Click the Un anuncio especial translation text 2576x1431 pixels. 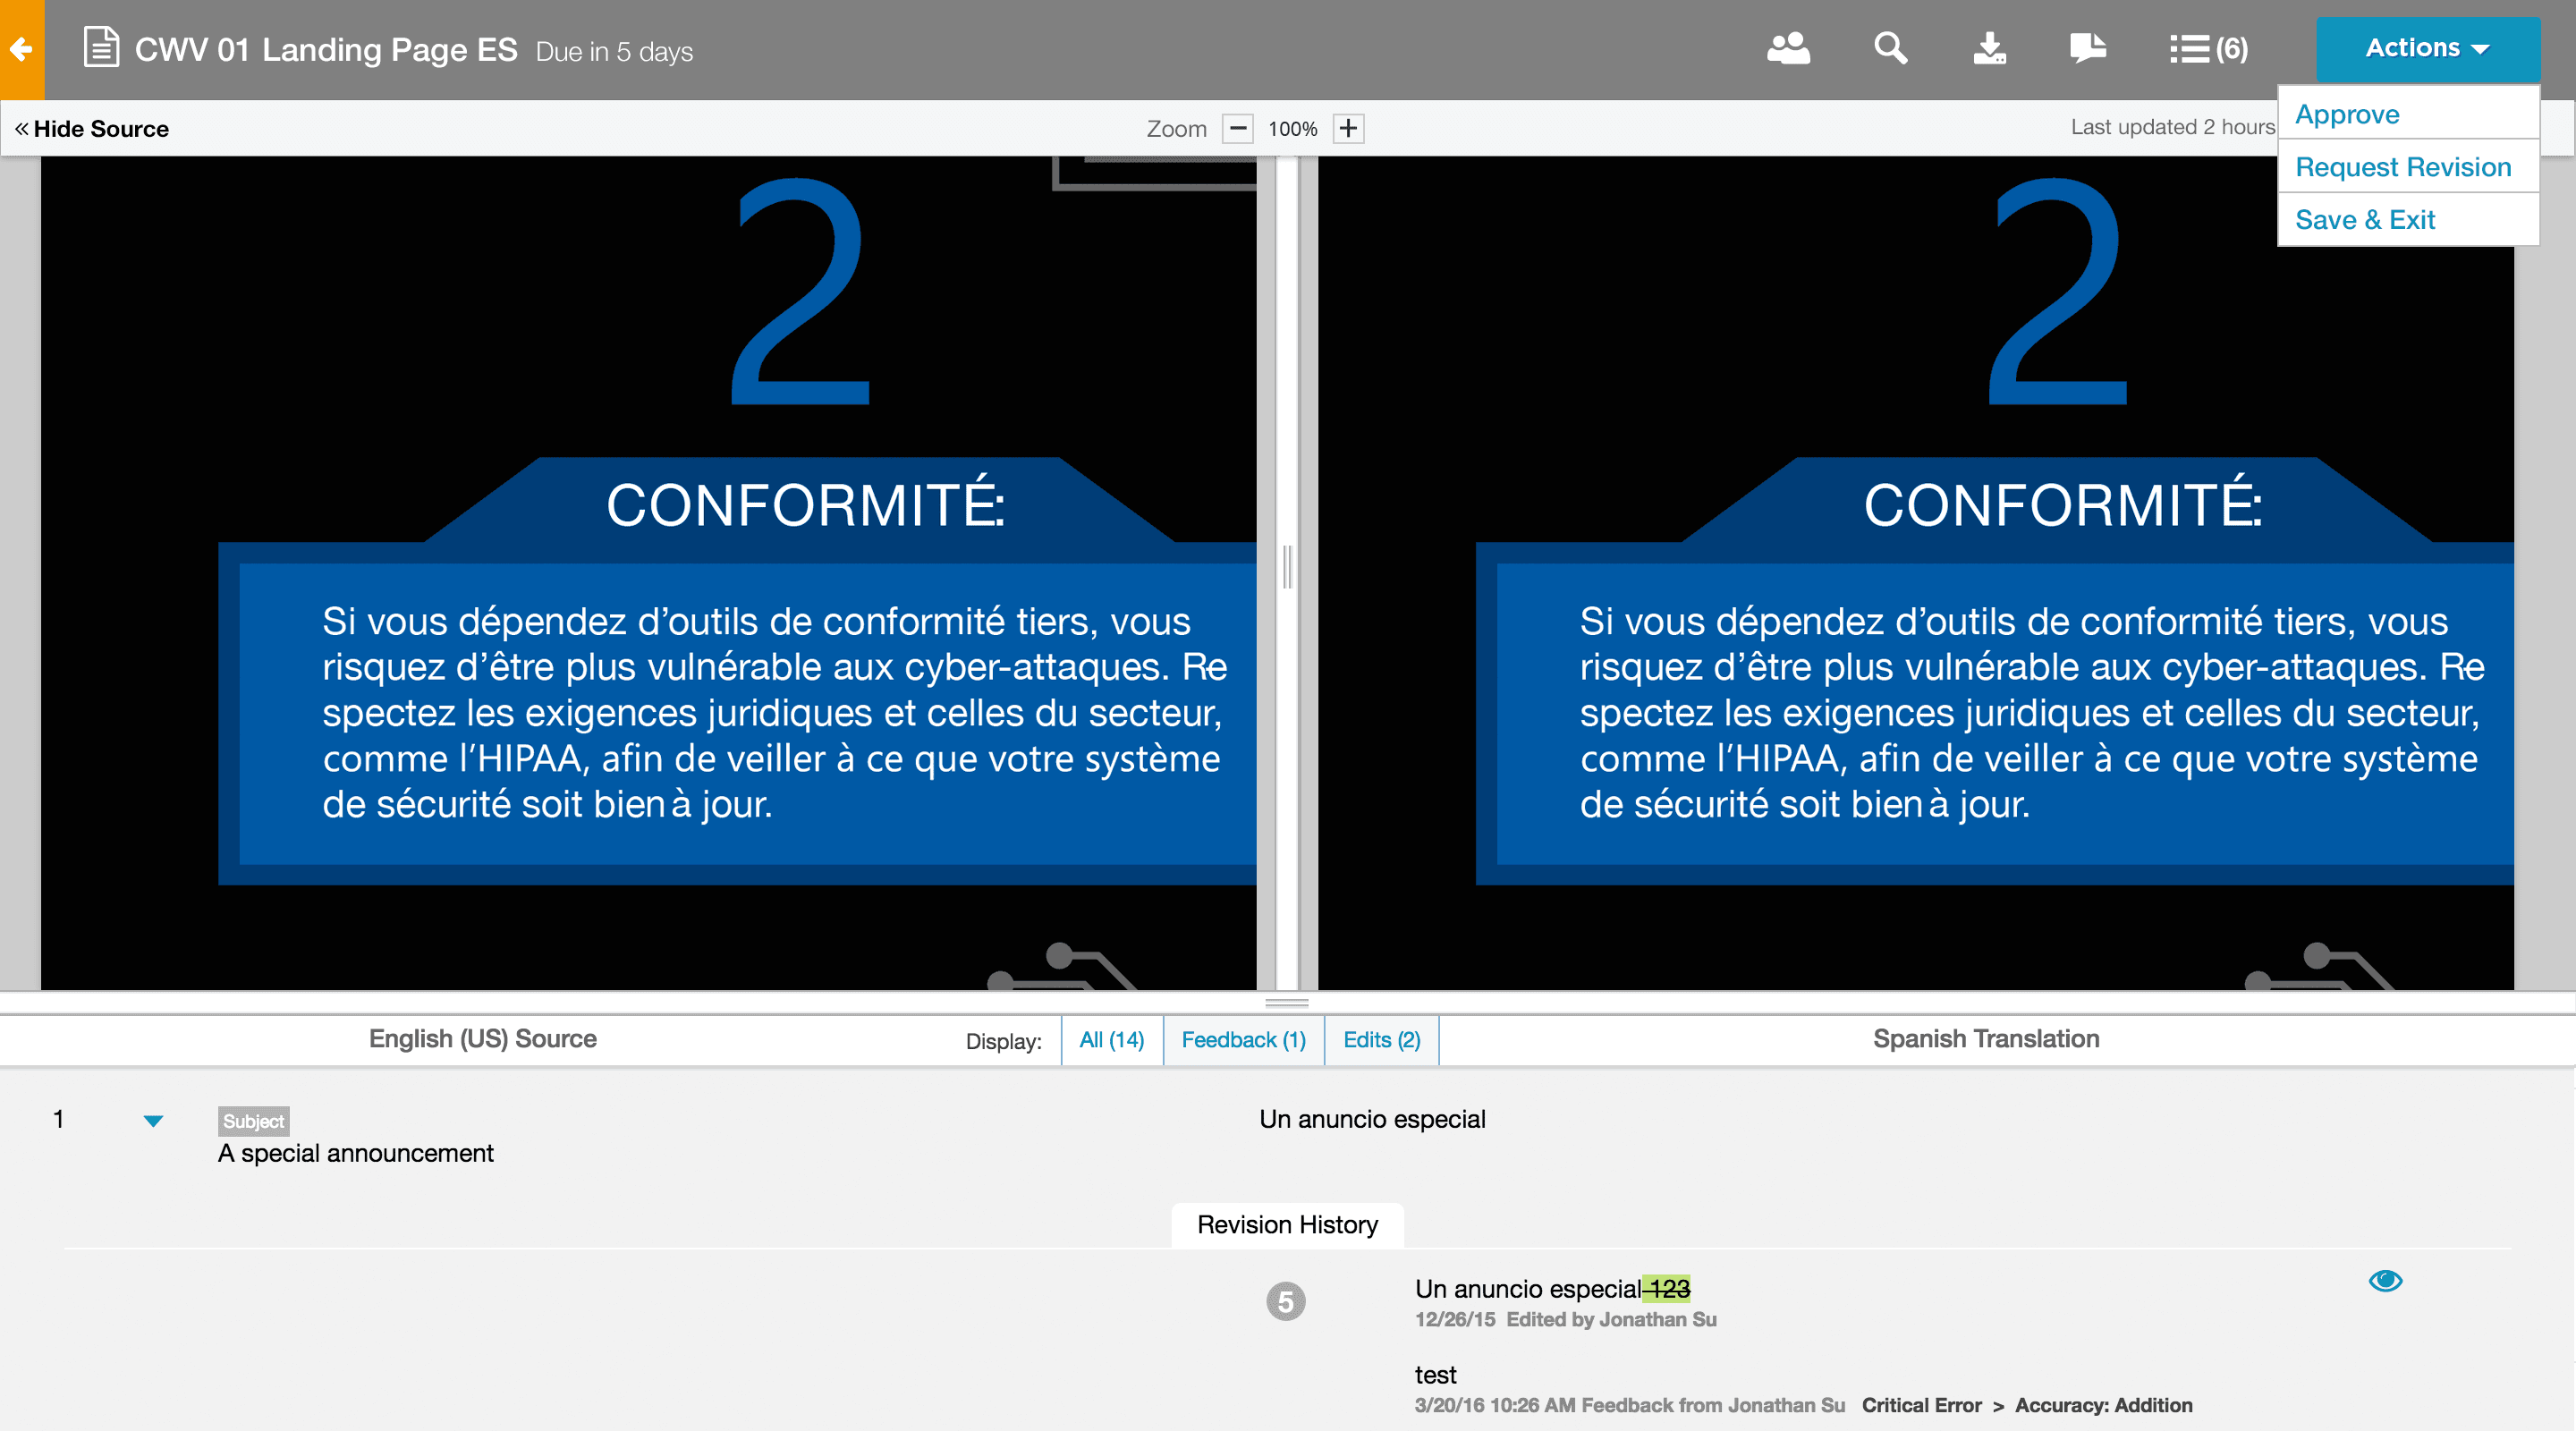1372,1119
